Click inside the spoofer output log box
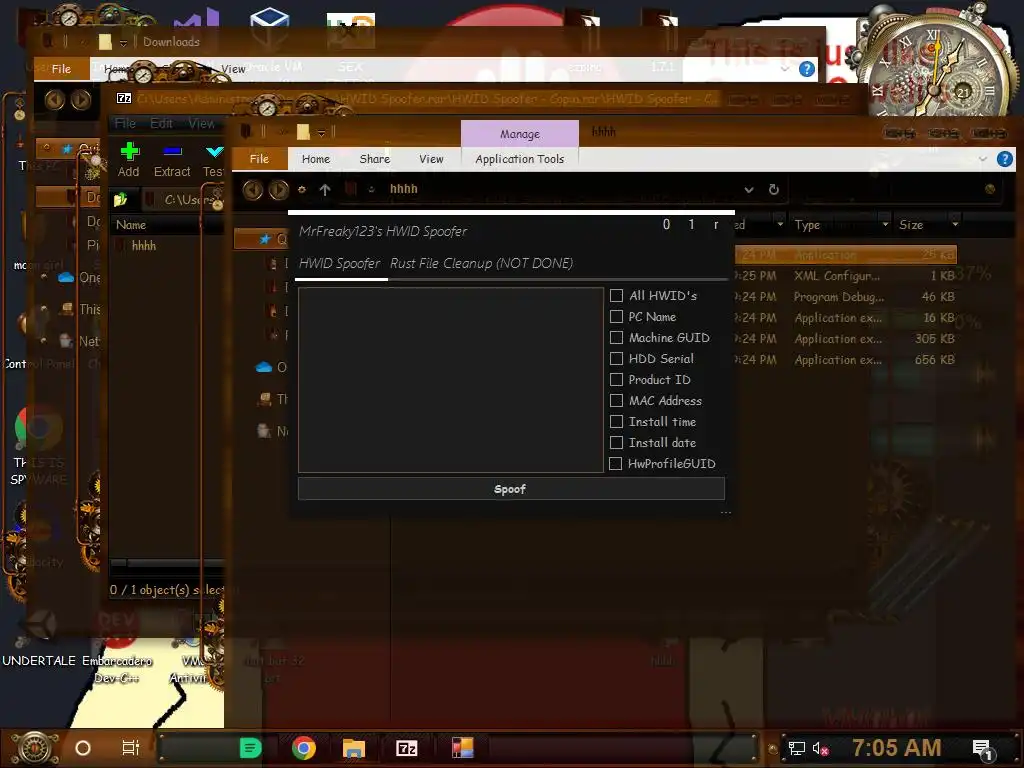The width and height of the screenshot is (1024, 768). coord(451,379)
